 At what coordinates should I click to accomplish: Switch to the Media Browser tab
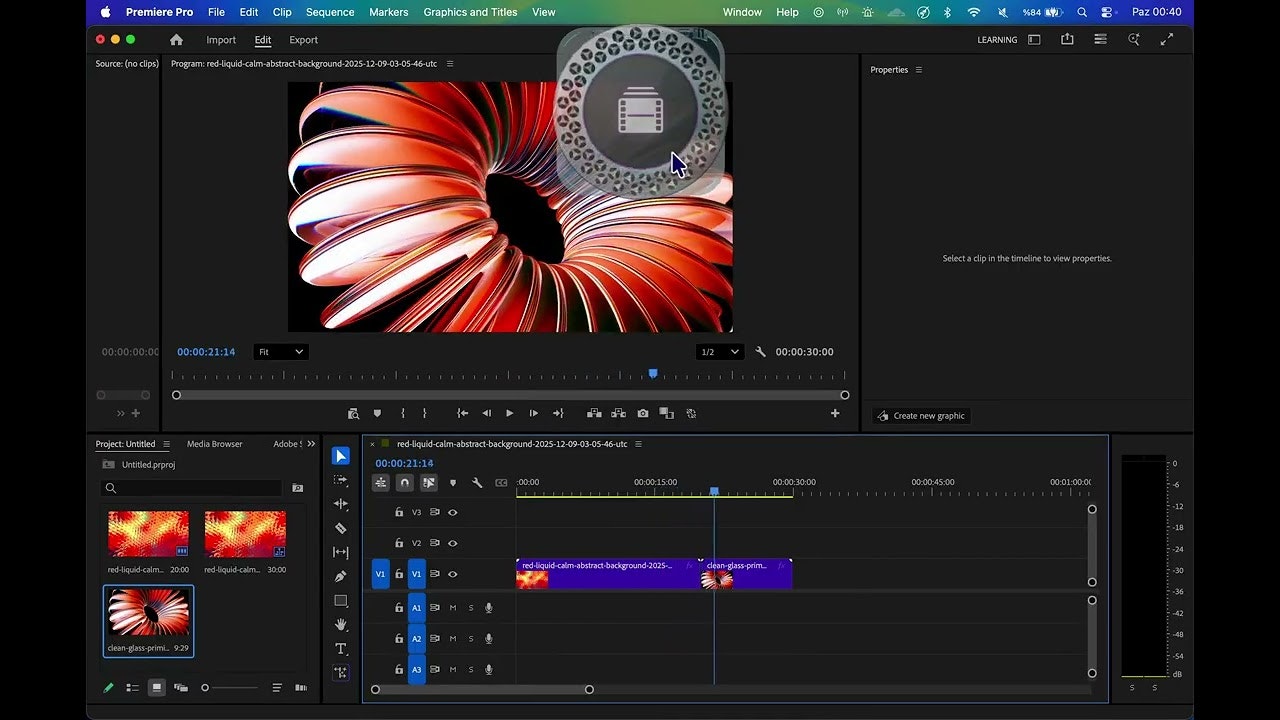[x=214, y=444]
